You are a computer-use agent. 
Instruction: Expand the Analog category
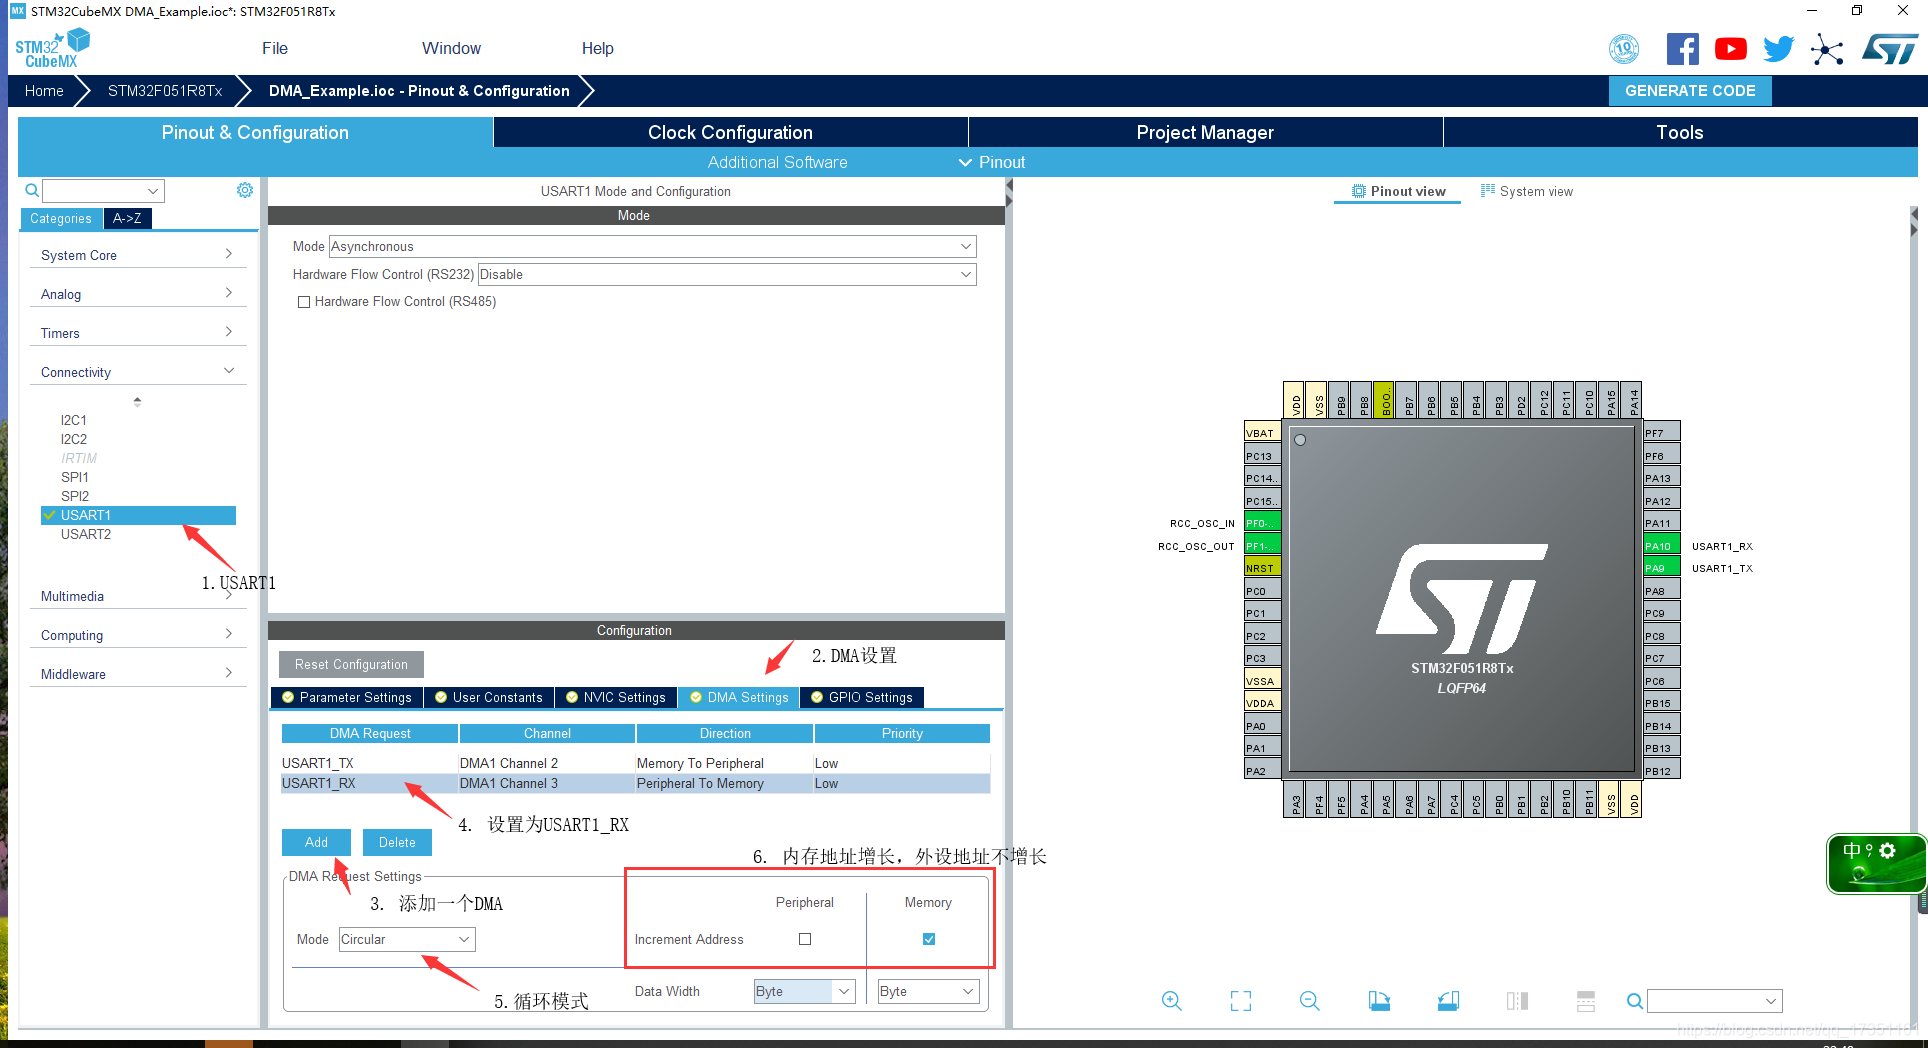(137, 294)
